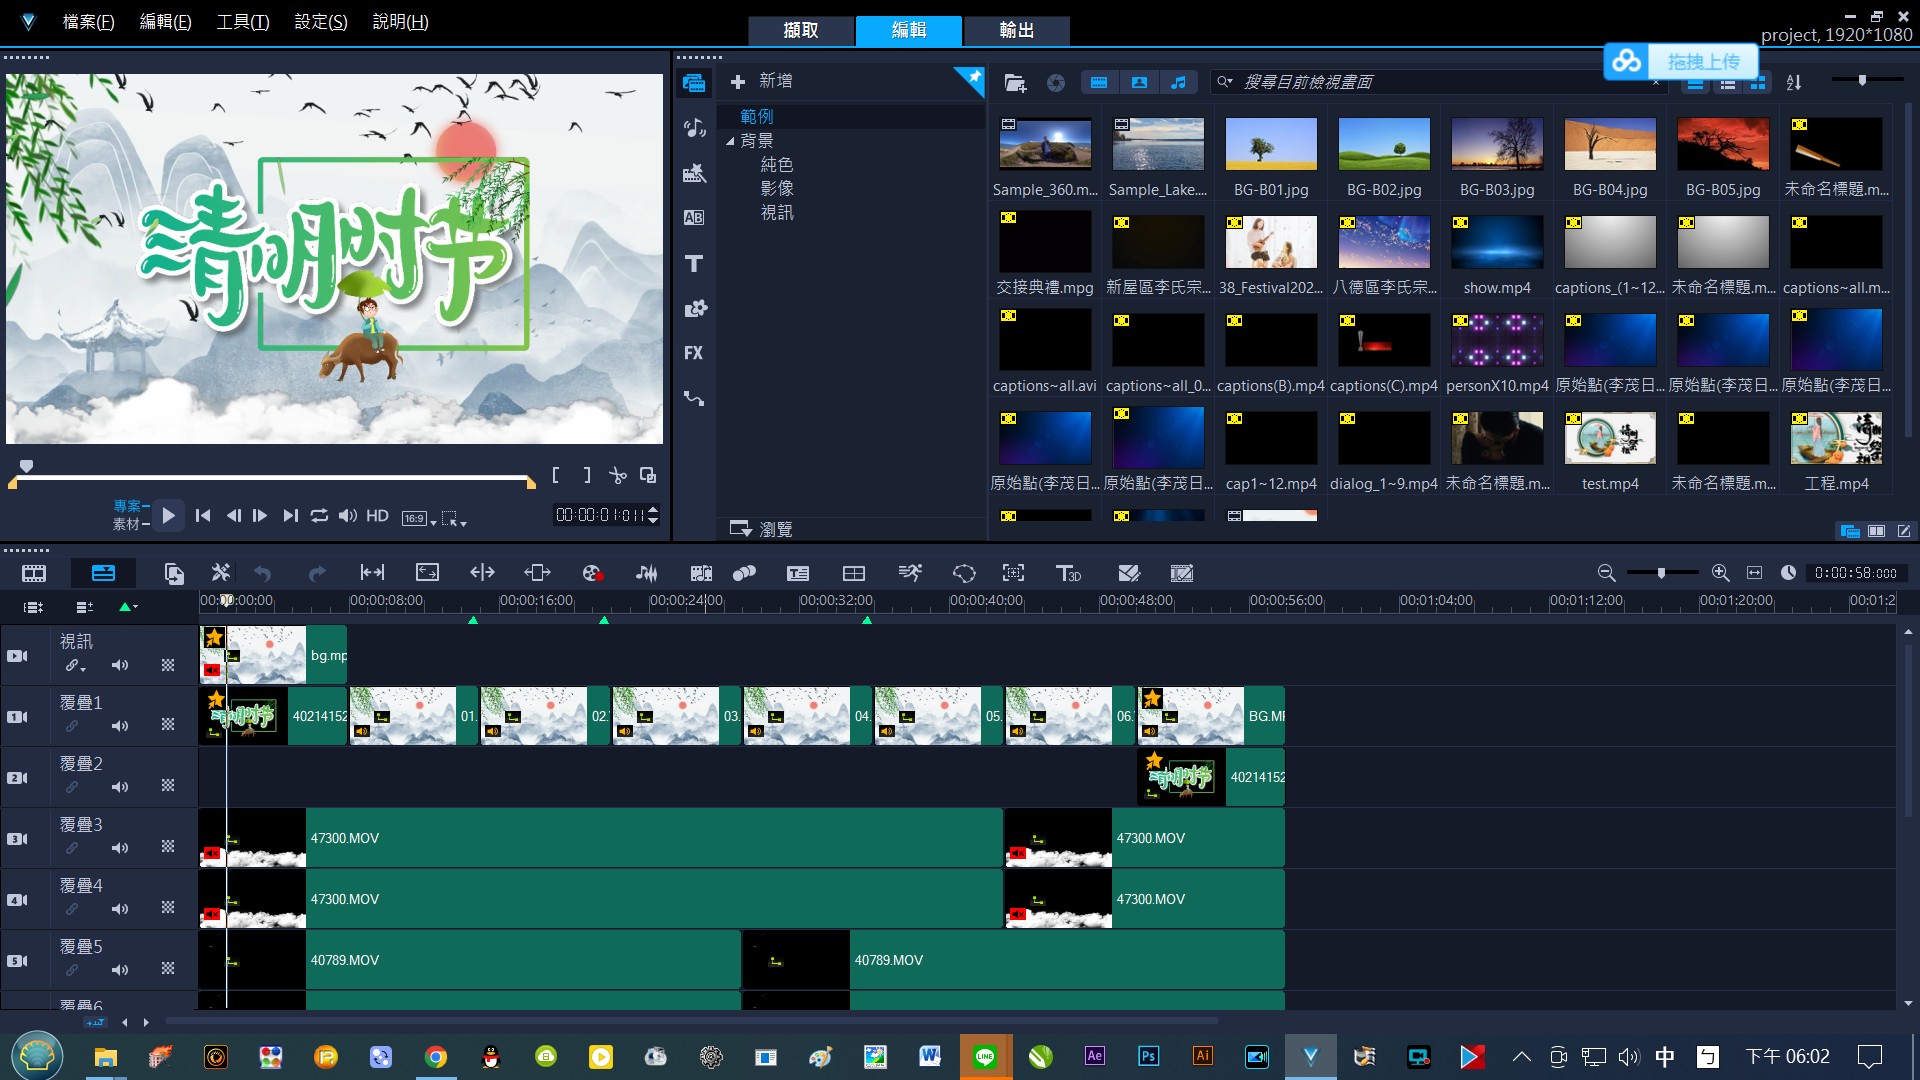Image resolution: width=1920 pixels, height=1080 pixels.
Task: Switch to the 擷取 capture tab
Action: tap(801, 30)
